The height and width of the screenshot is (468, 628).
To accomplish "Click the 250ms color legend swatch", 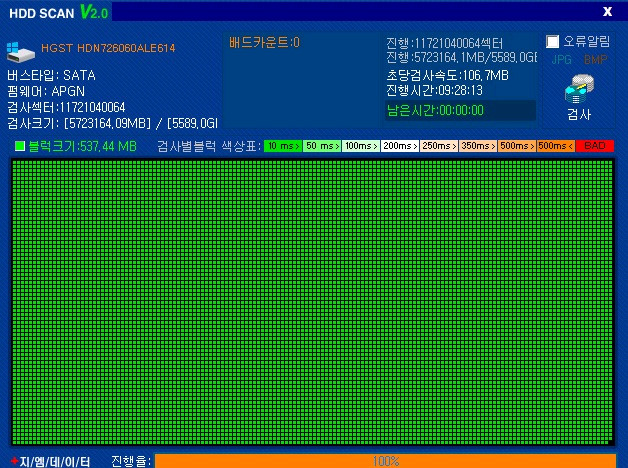I will [439, 146].
